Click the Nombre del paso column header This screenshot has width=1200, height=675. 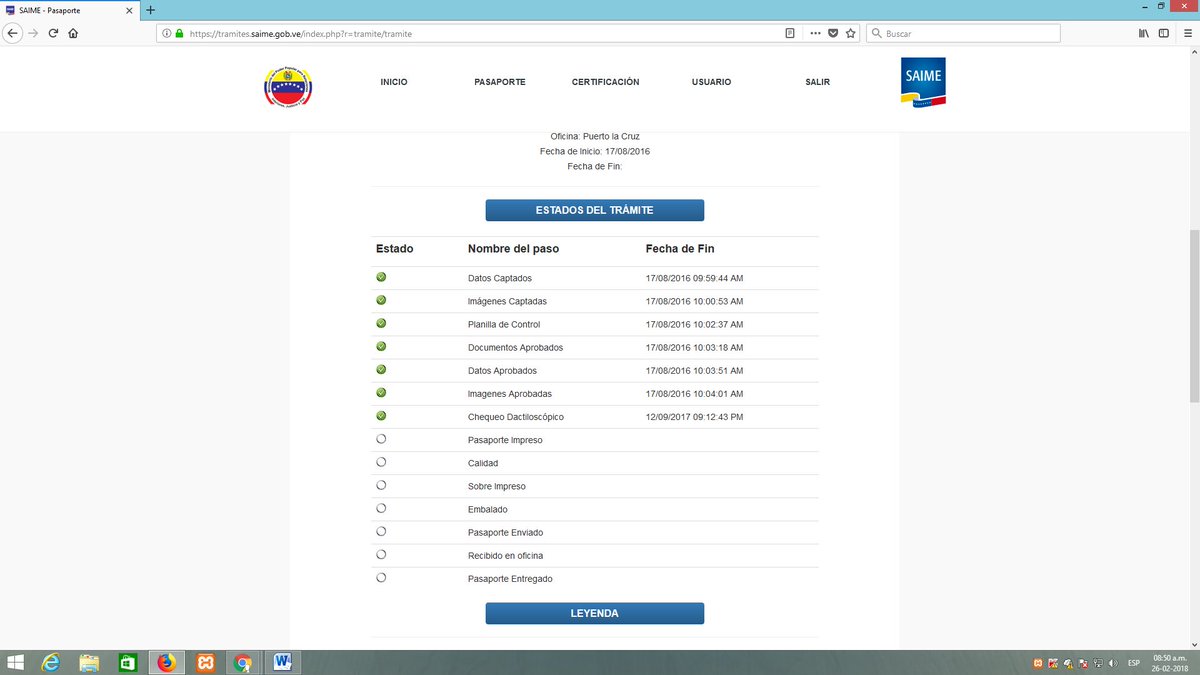[513, 248]
